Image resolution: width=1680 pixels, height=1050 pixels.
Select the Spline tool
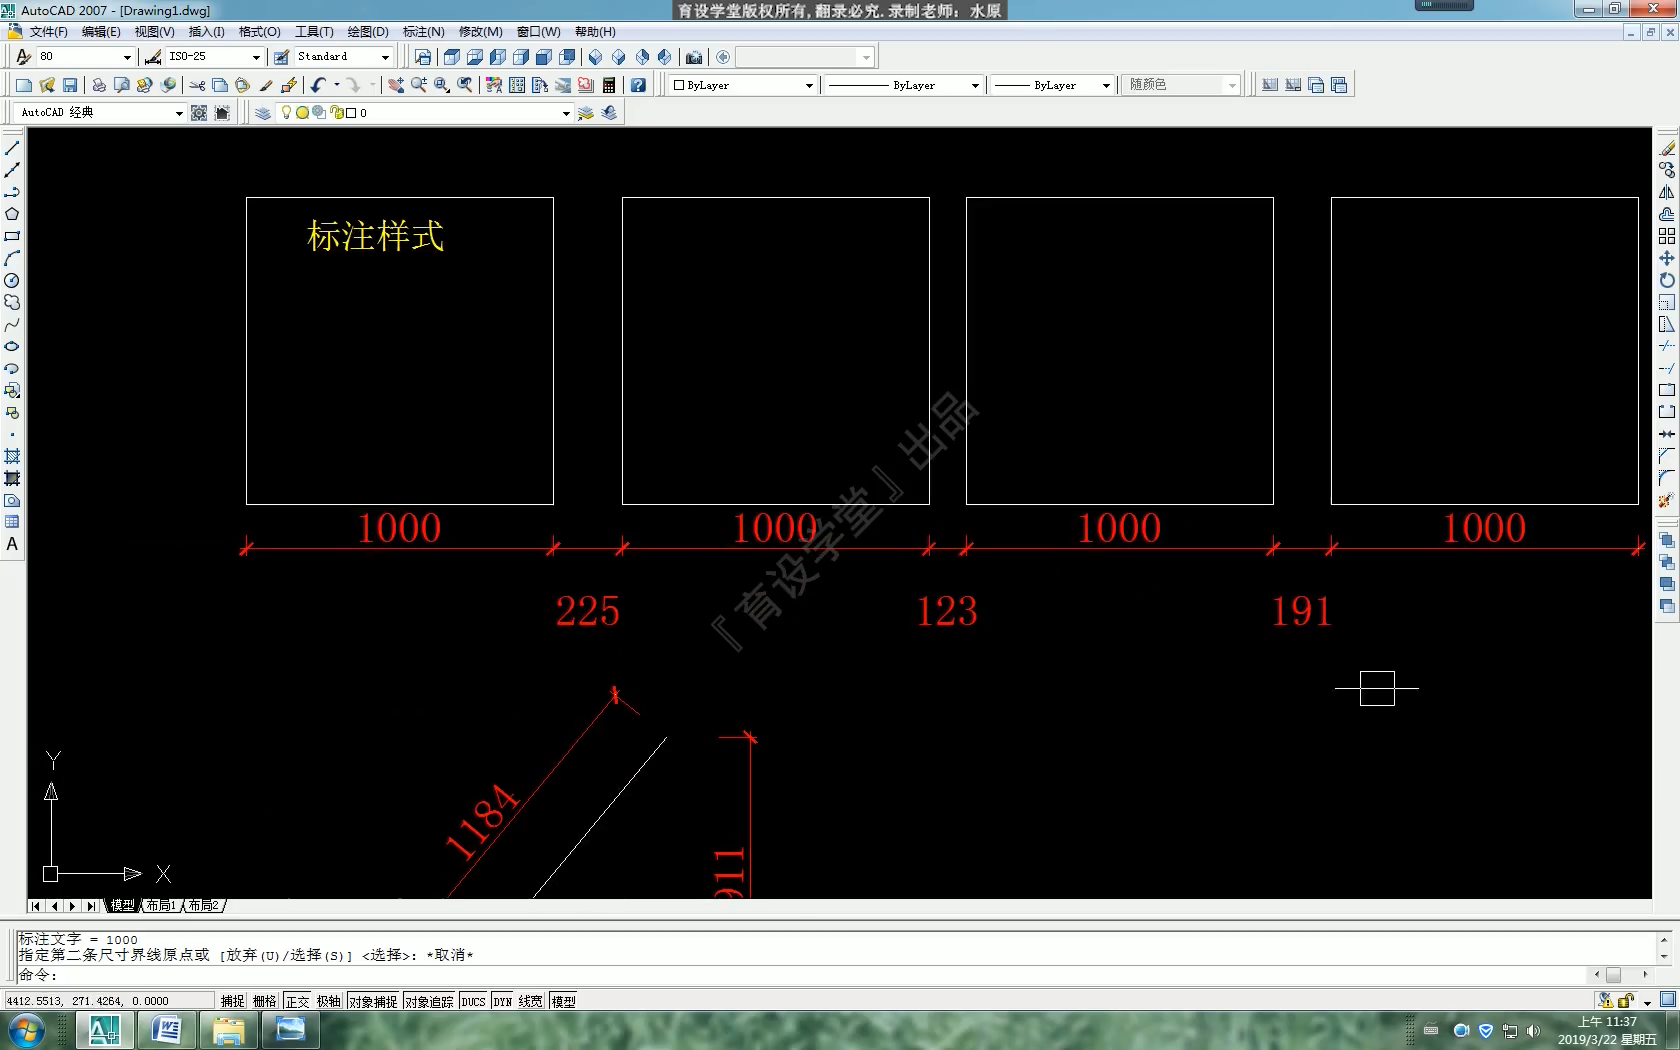pos(12,324)
